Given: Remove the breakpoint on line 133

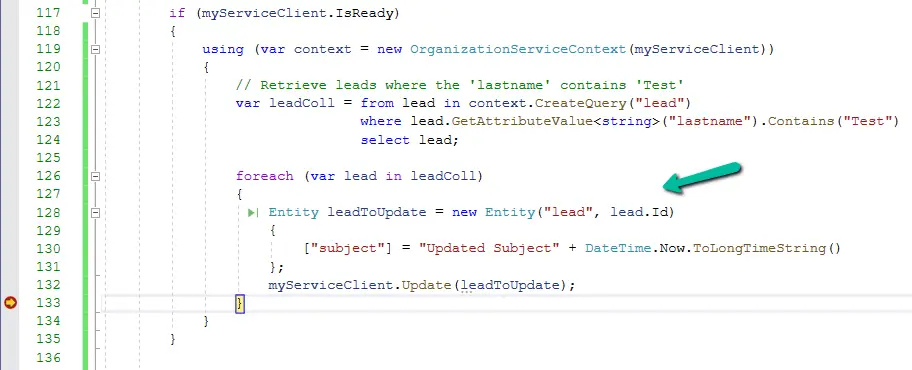Looking at the screenshot, I should pyautogui.click(x=10, y=303).
